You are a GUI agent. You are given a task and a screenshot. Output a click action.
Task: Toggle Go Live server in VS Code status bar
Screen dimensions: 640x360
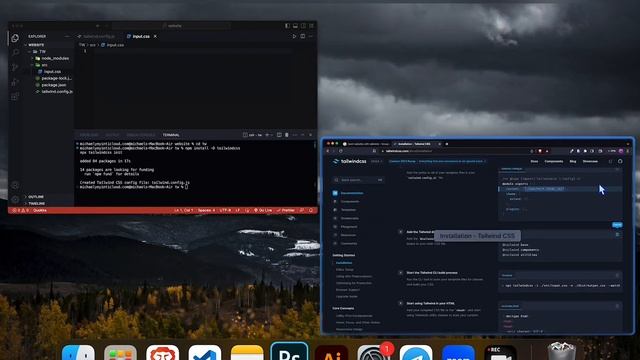pyautogui.click(x=263, y=211)
